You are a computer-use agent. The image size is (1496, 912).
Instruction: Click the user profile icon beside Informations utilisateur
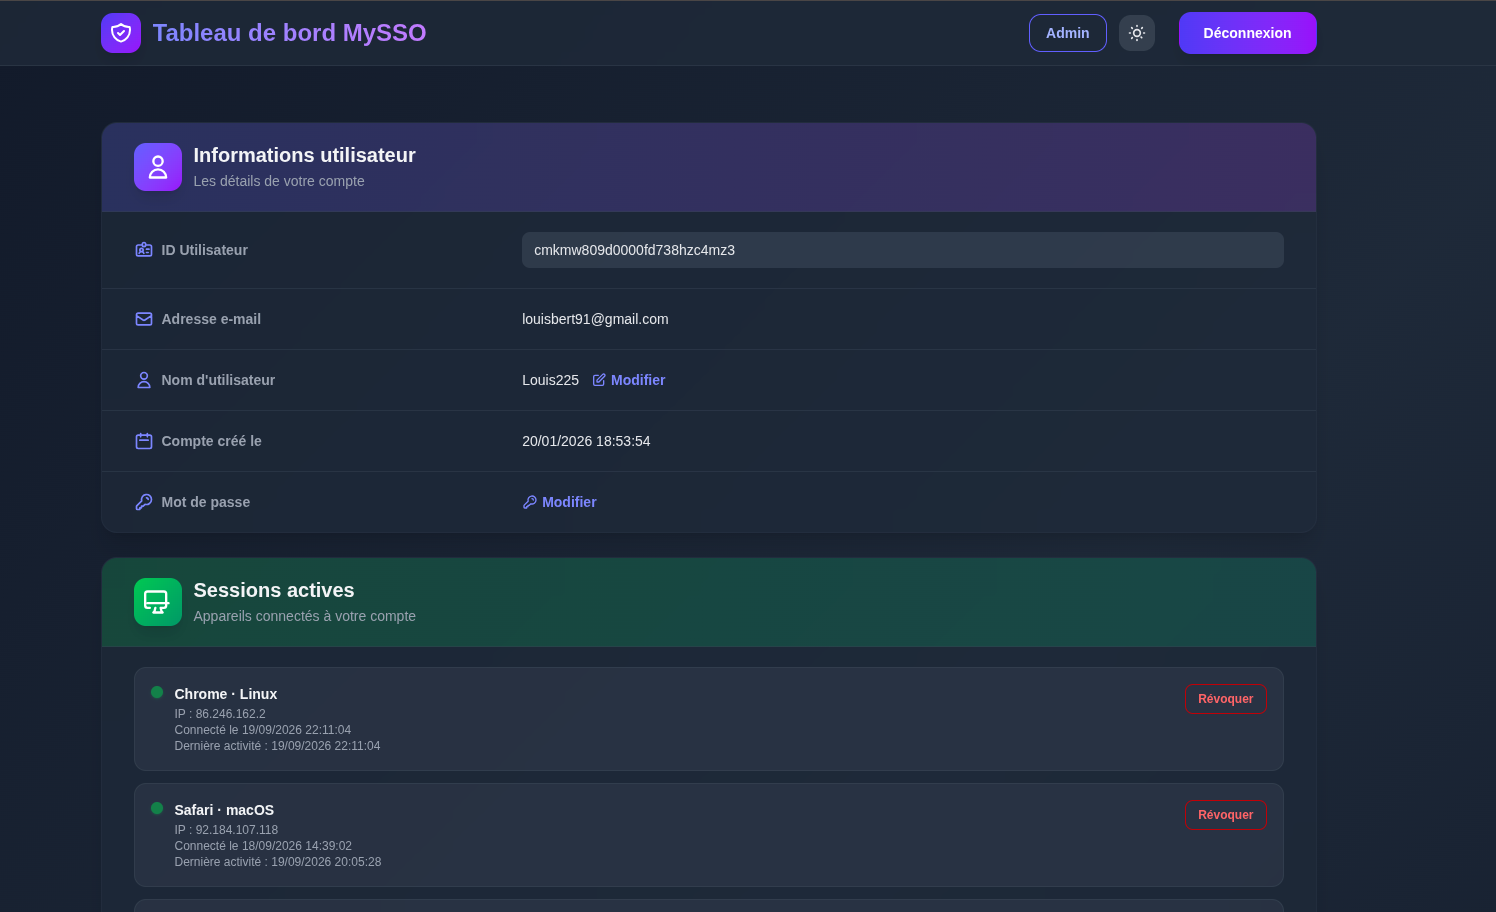tap(158, 167)
